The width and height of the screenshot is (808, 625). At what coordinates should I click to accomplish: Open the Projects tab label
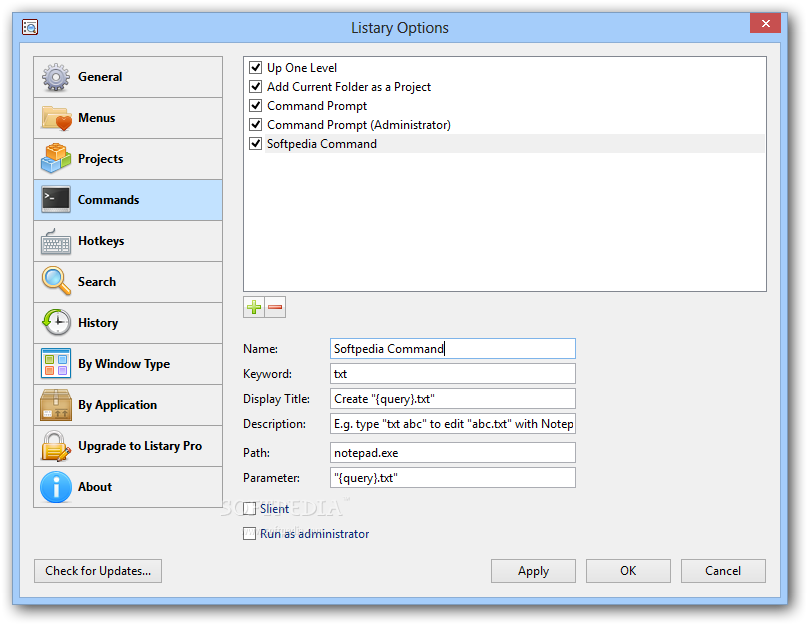[x=100, y=159]
